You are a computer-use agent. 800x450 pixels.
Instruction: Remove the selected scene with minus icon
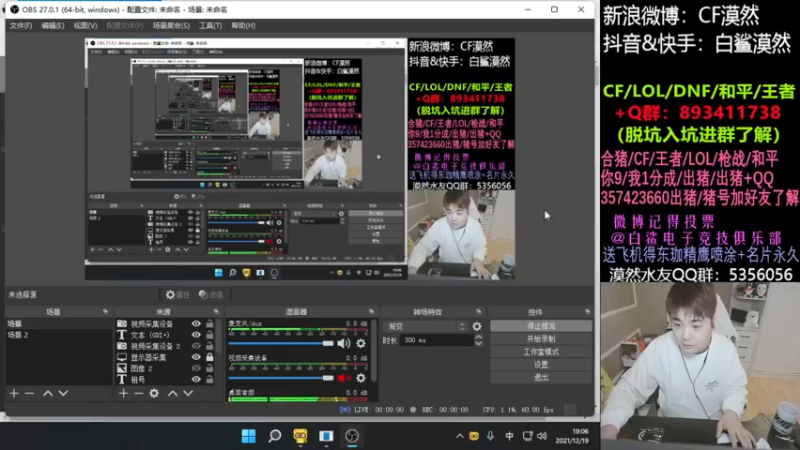pyautogui.click(x=29, y=393)
